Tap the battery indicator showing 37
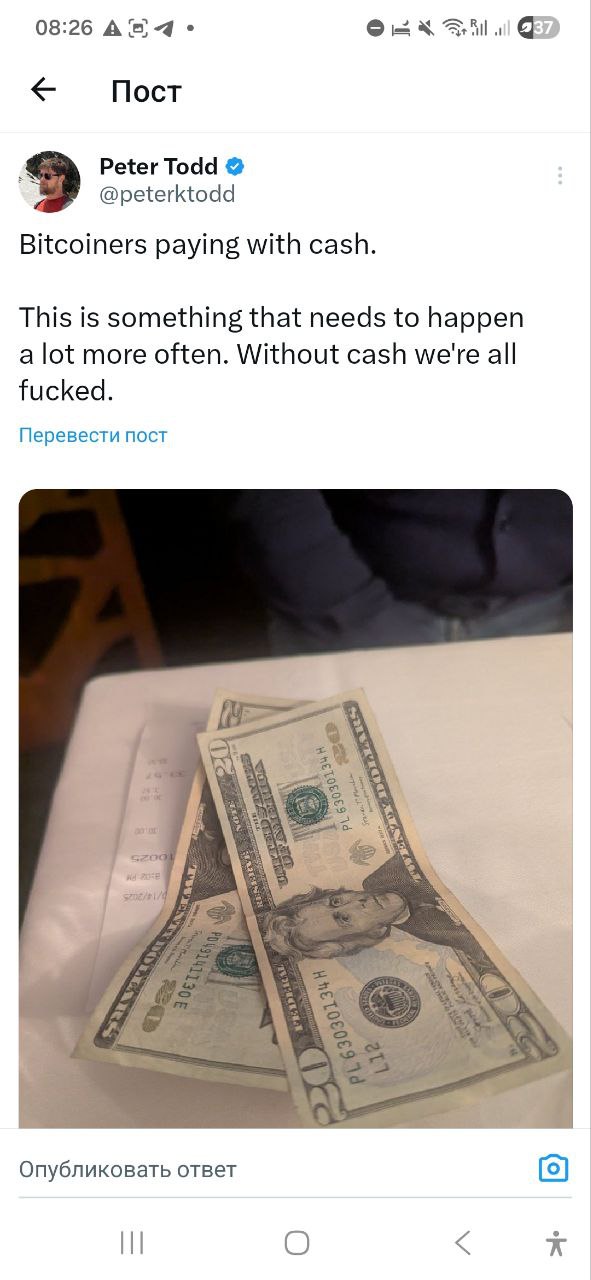The height and width of the screenshot is (1280, 591). tap(538, 28)
